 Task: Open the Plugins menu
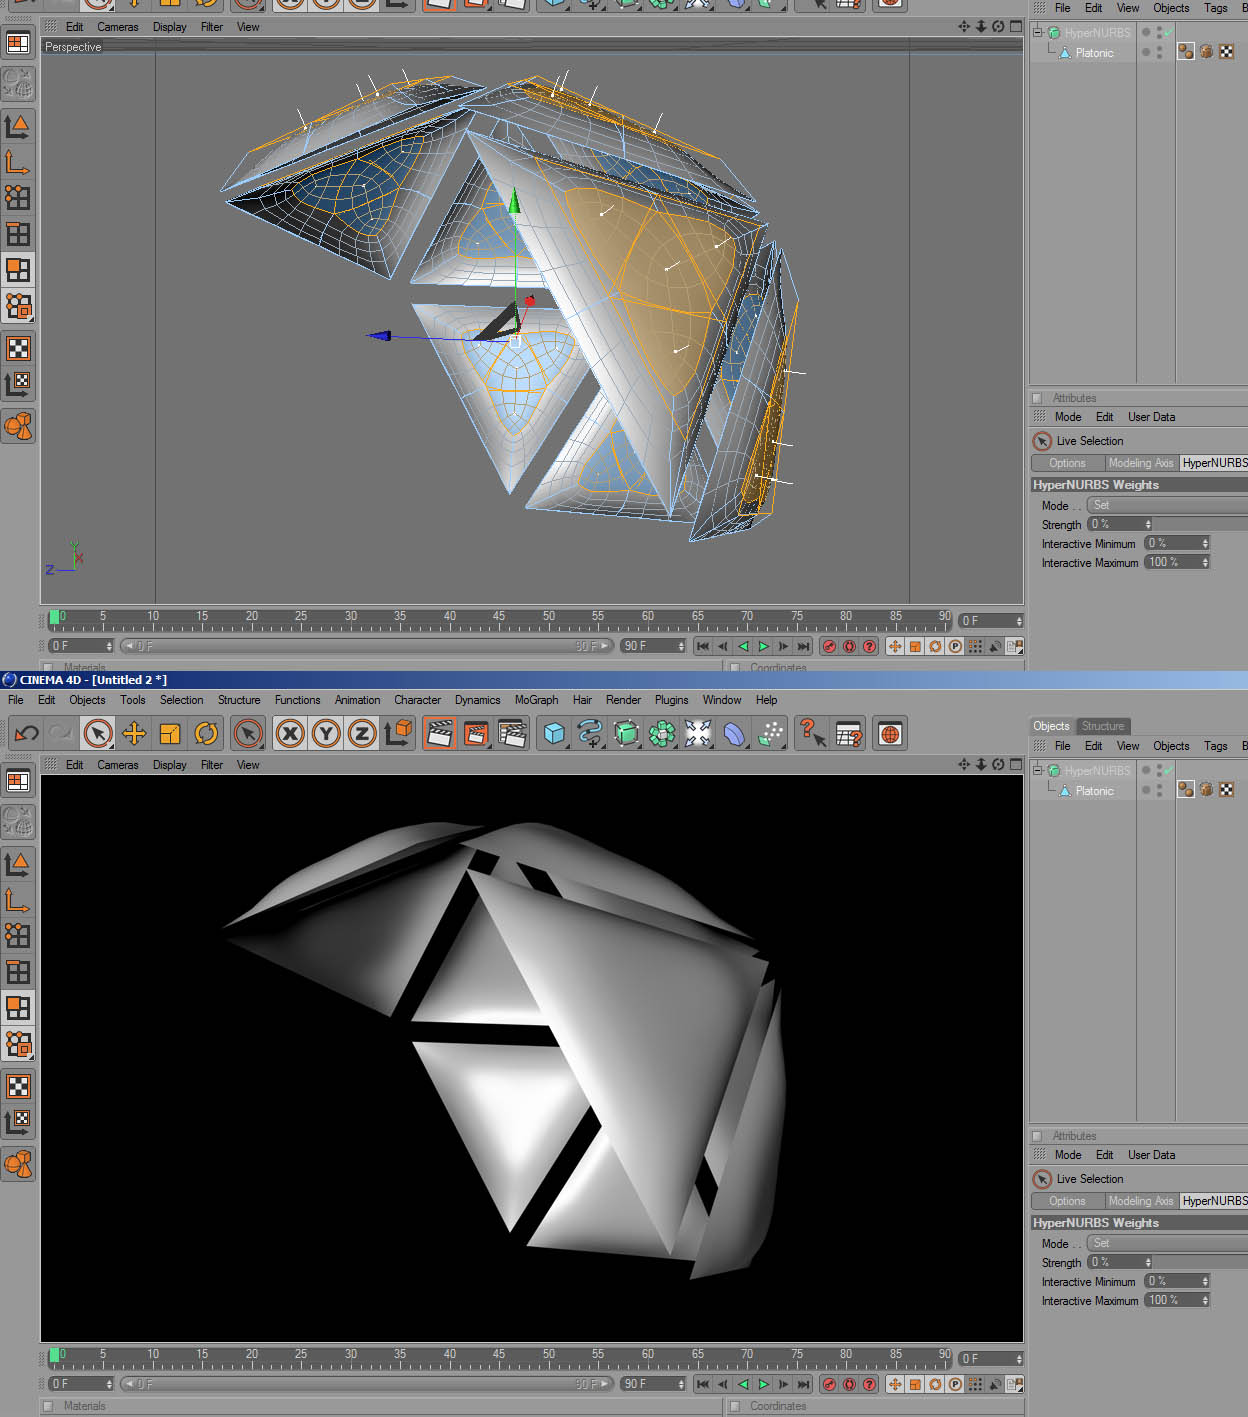pyautogui.click(x=671, y=700)
